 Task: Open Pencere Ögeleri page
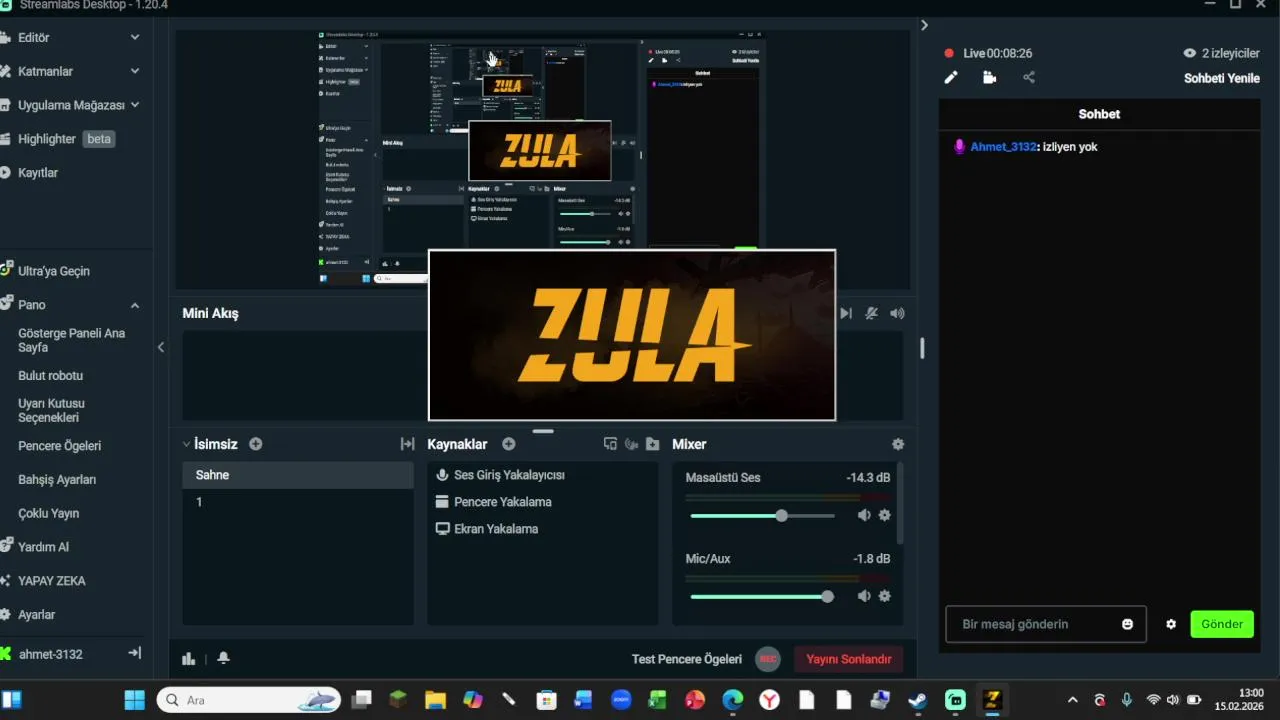point(59,446)
